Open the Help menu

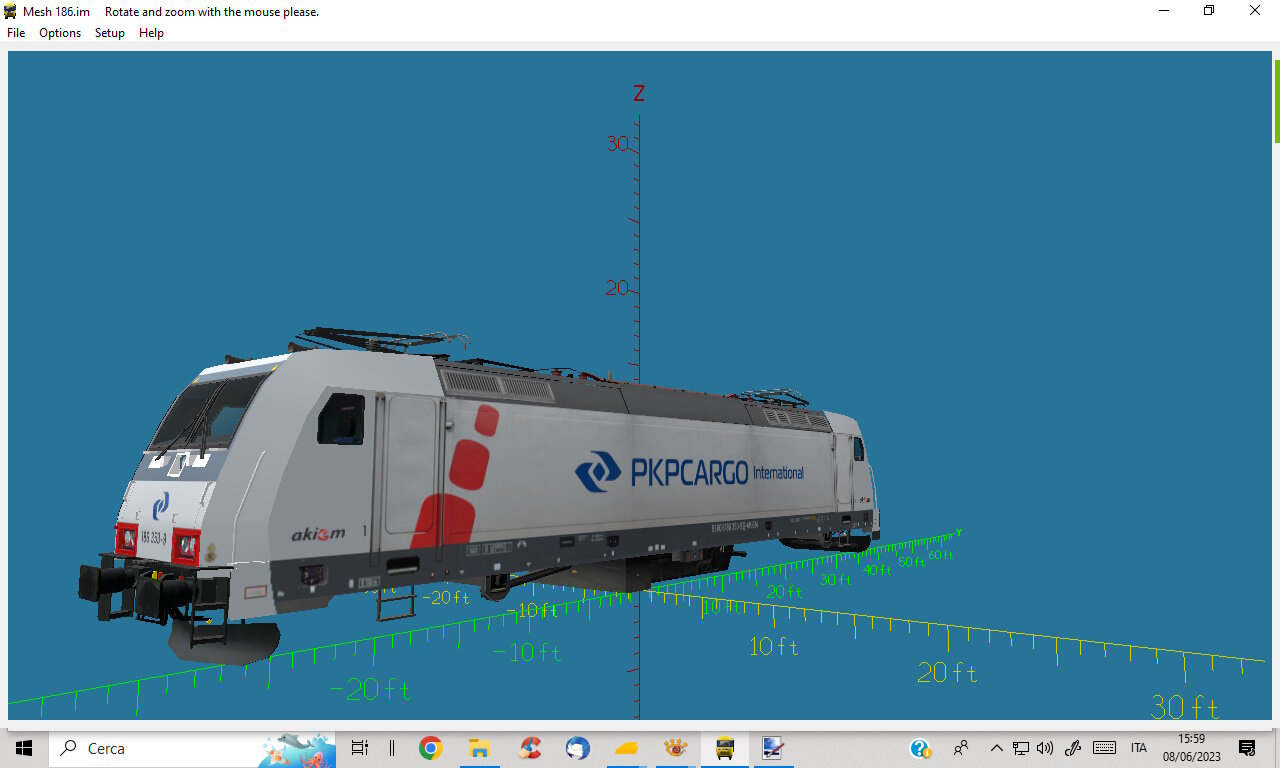[x=151, y=33]
